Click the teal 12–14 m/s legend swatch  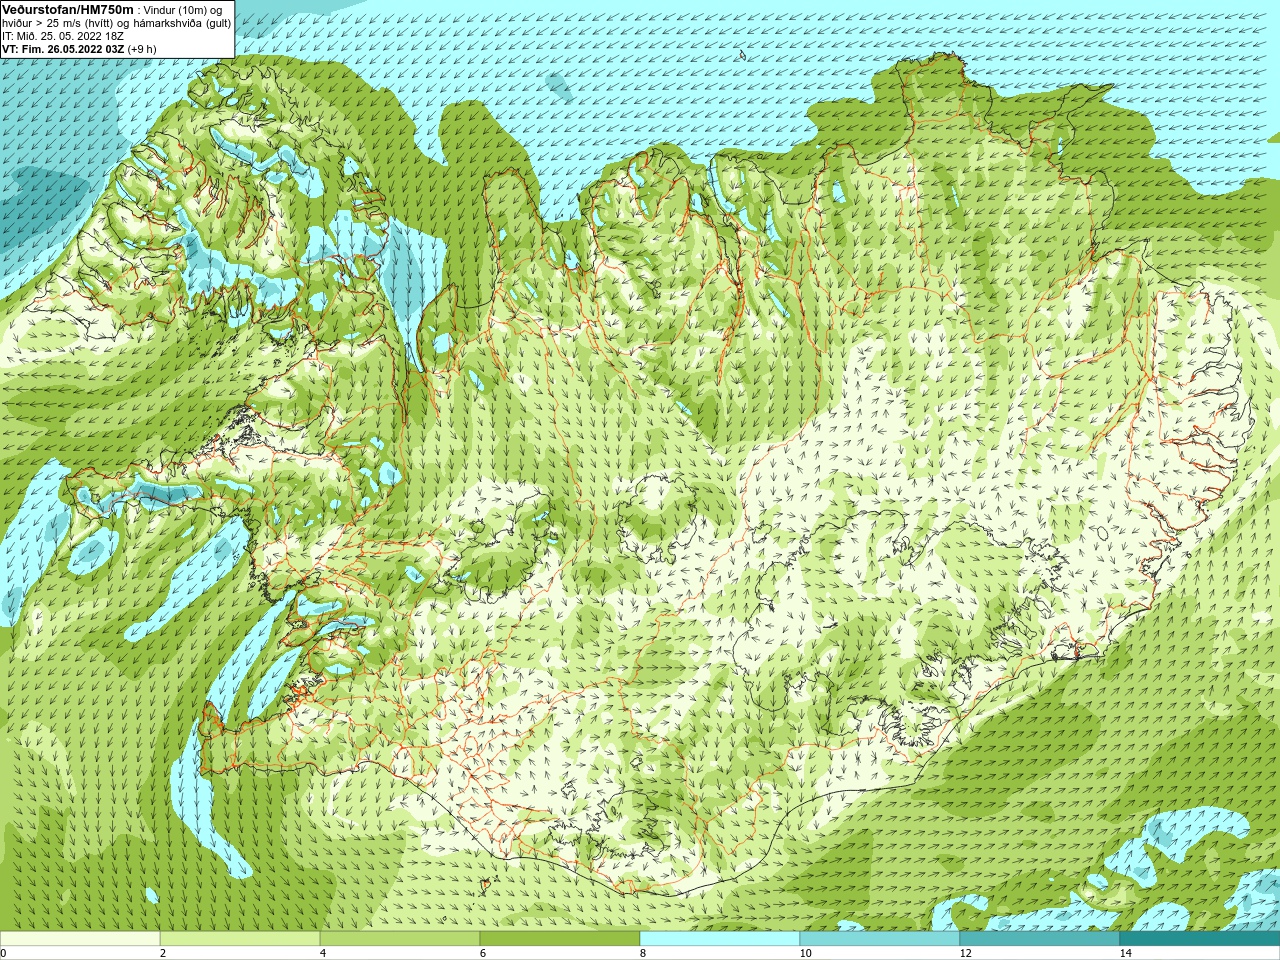tap(1040, 939)
